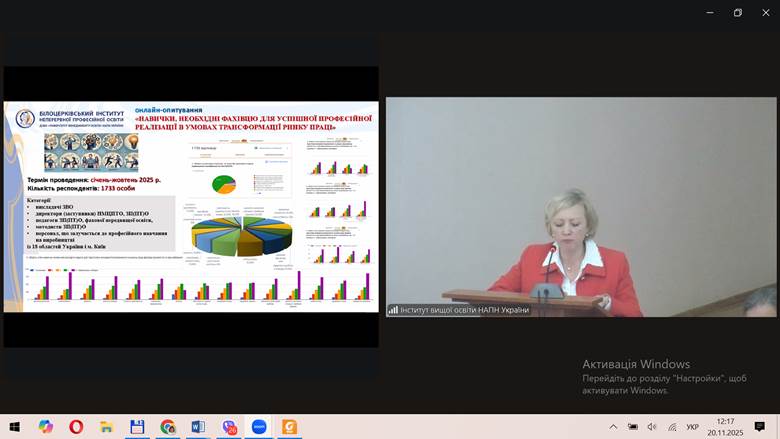780x439 pixels.
Task: Open the Windows Start menu
Action: click(16, 427)
